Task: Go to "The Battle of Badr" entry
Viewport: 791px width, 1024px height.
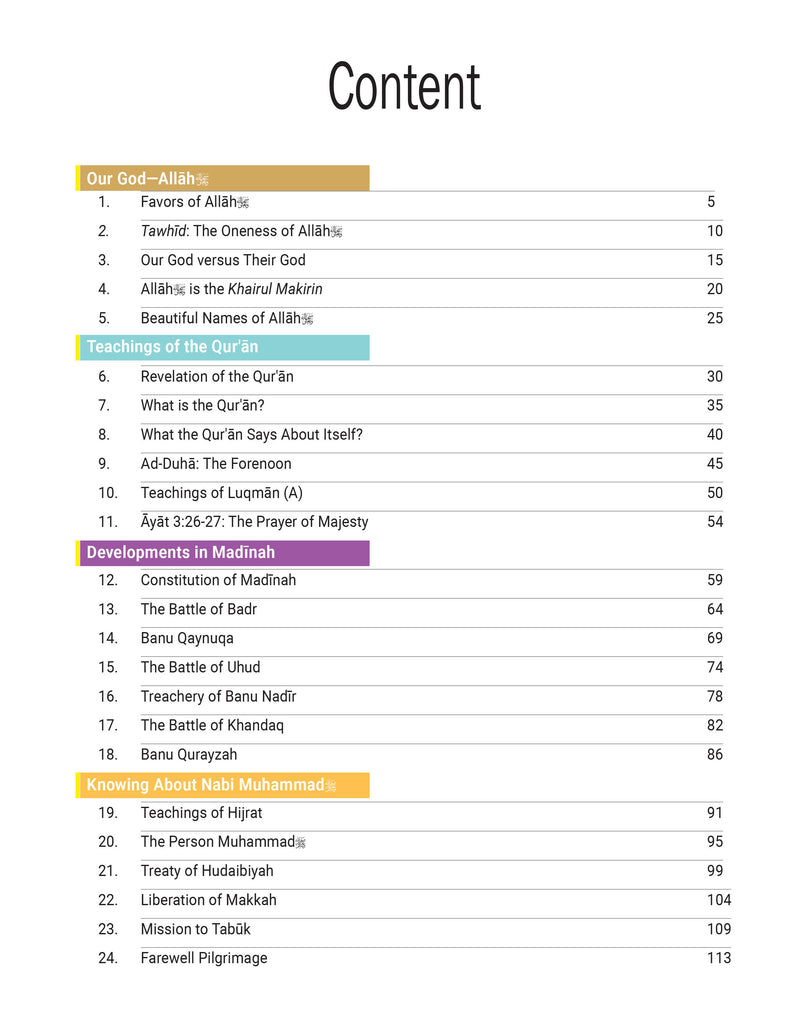Action: [199, 609]
